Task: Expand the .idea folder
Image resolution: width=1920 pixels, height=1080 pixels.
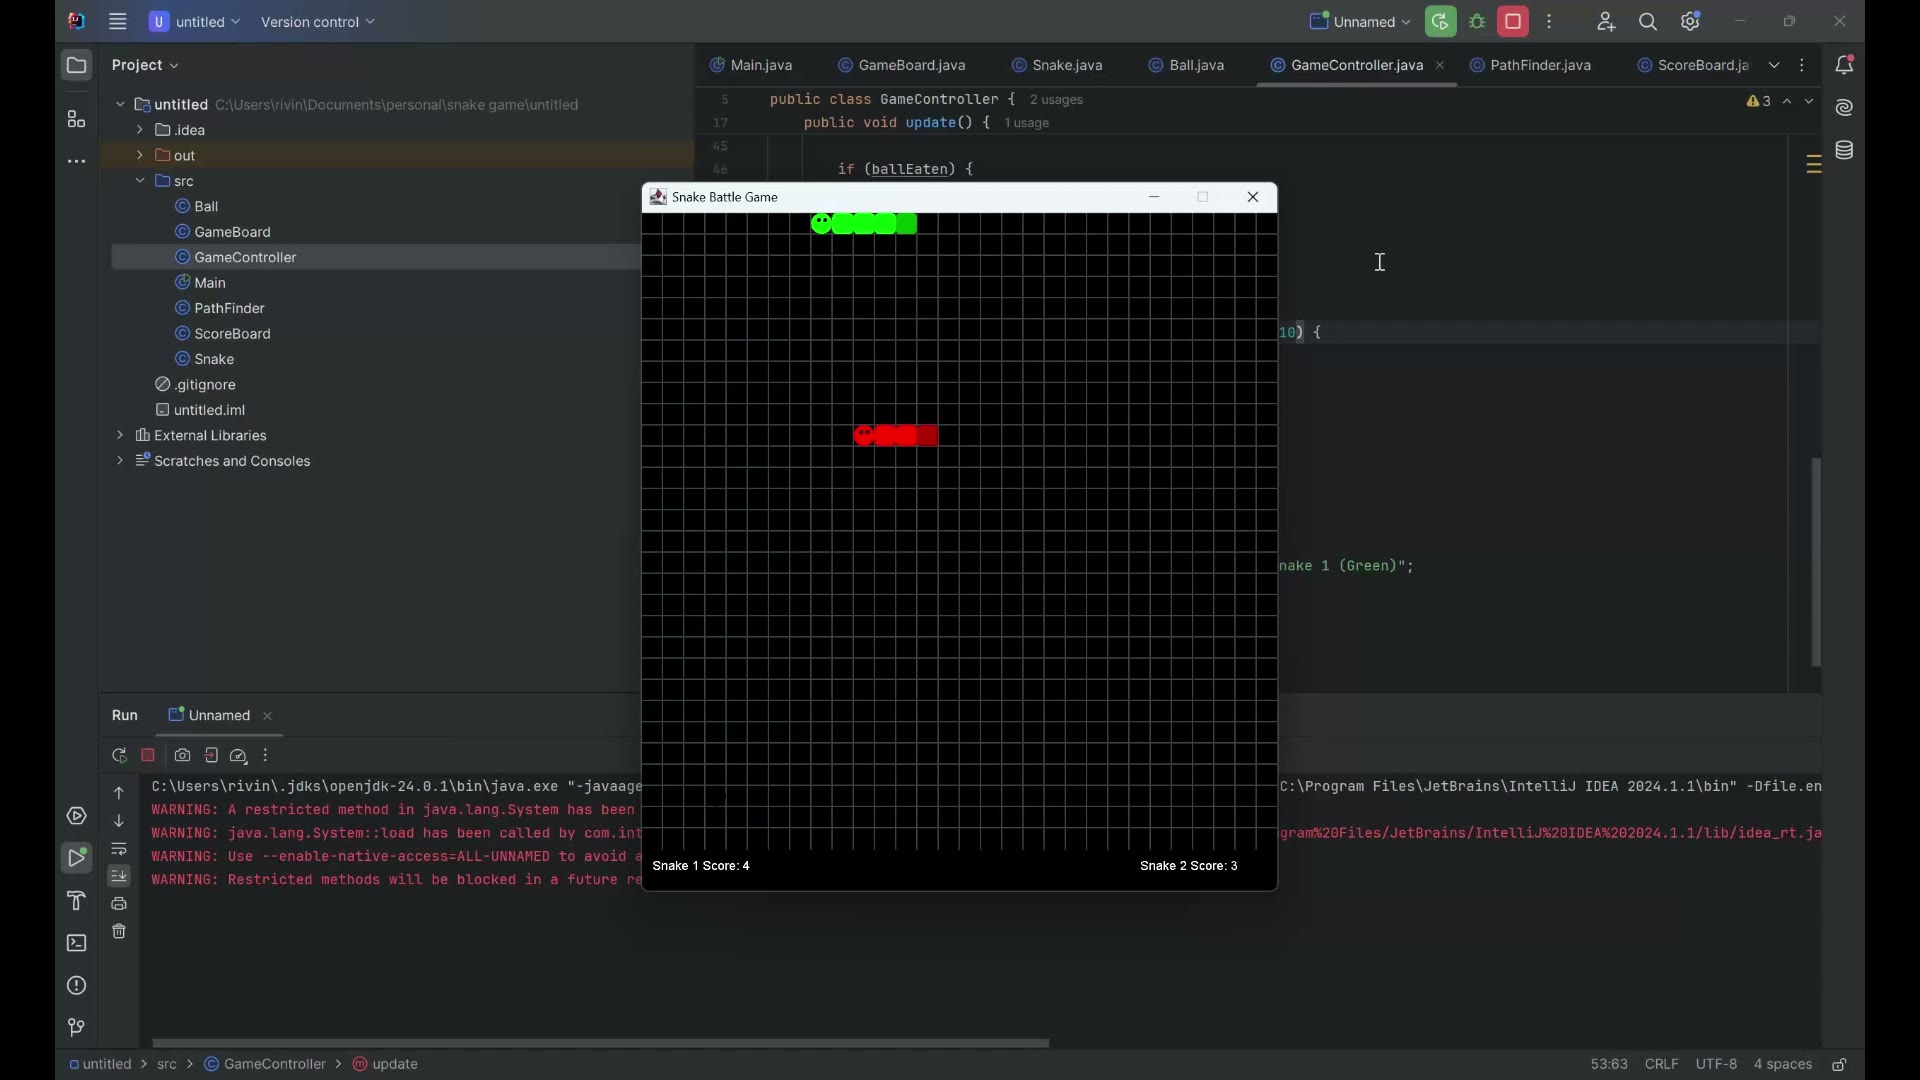Action: [x=141, y=131]
